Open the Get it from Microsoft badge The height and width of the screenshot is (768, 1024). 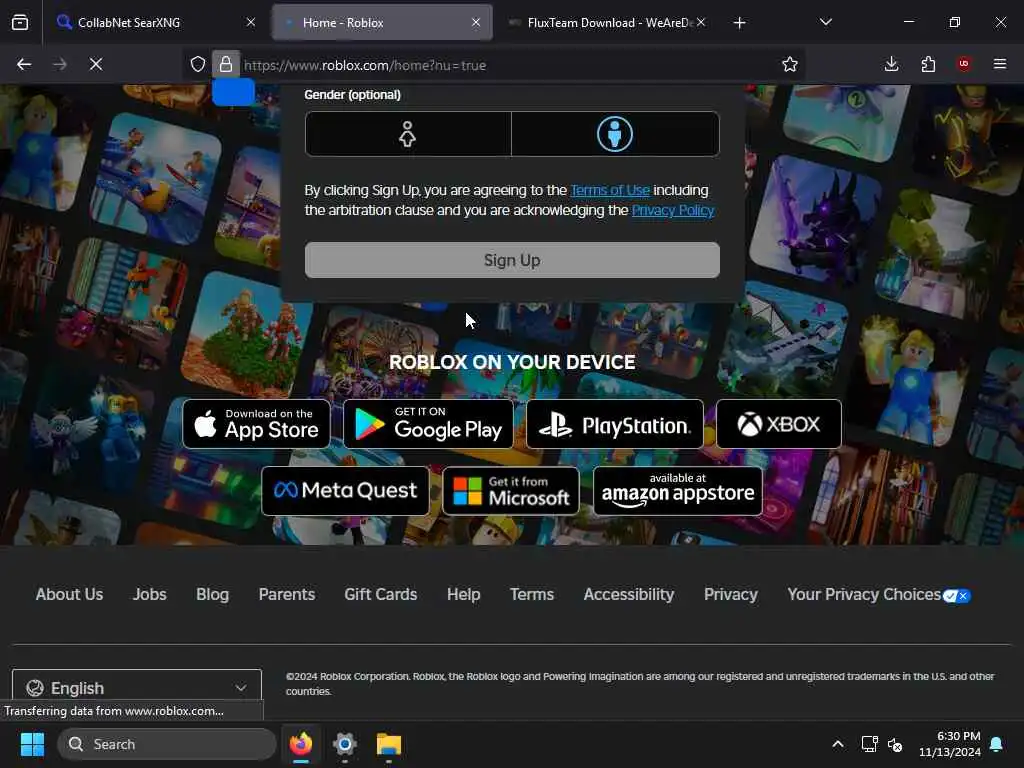click(511, 490)
